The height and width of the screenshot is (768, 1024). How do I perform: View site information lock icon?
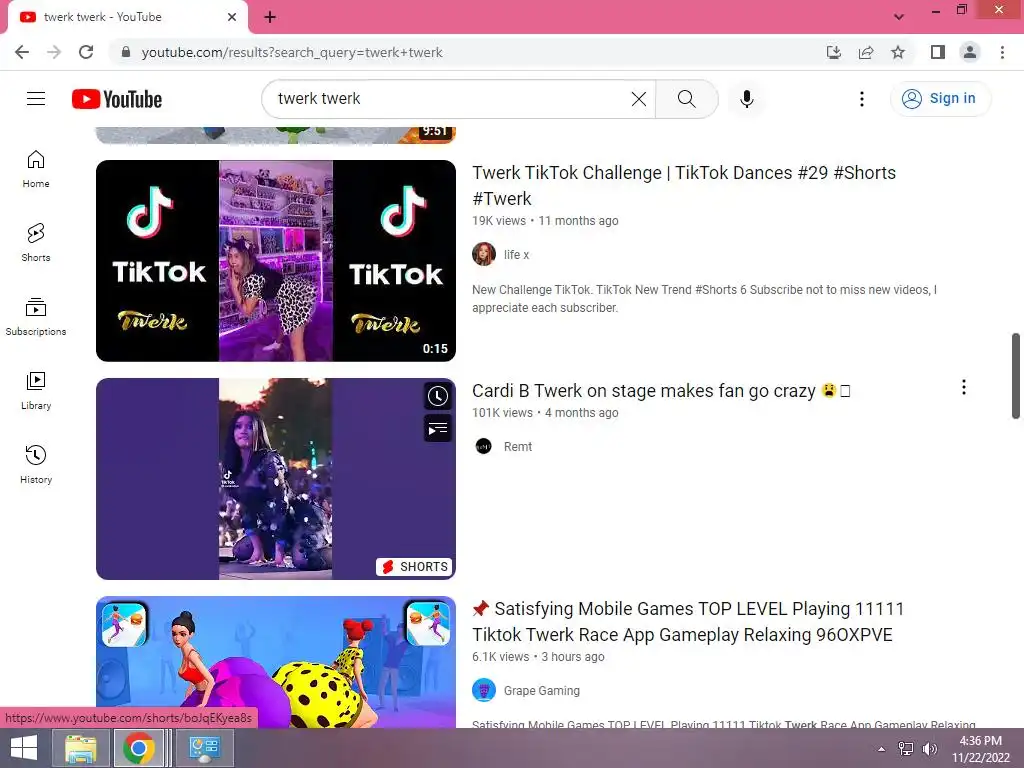pyautogui.click(x=126, y=52)
